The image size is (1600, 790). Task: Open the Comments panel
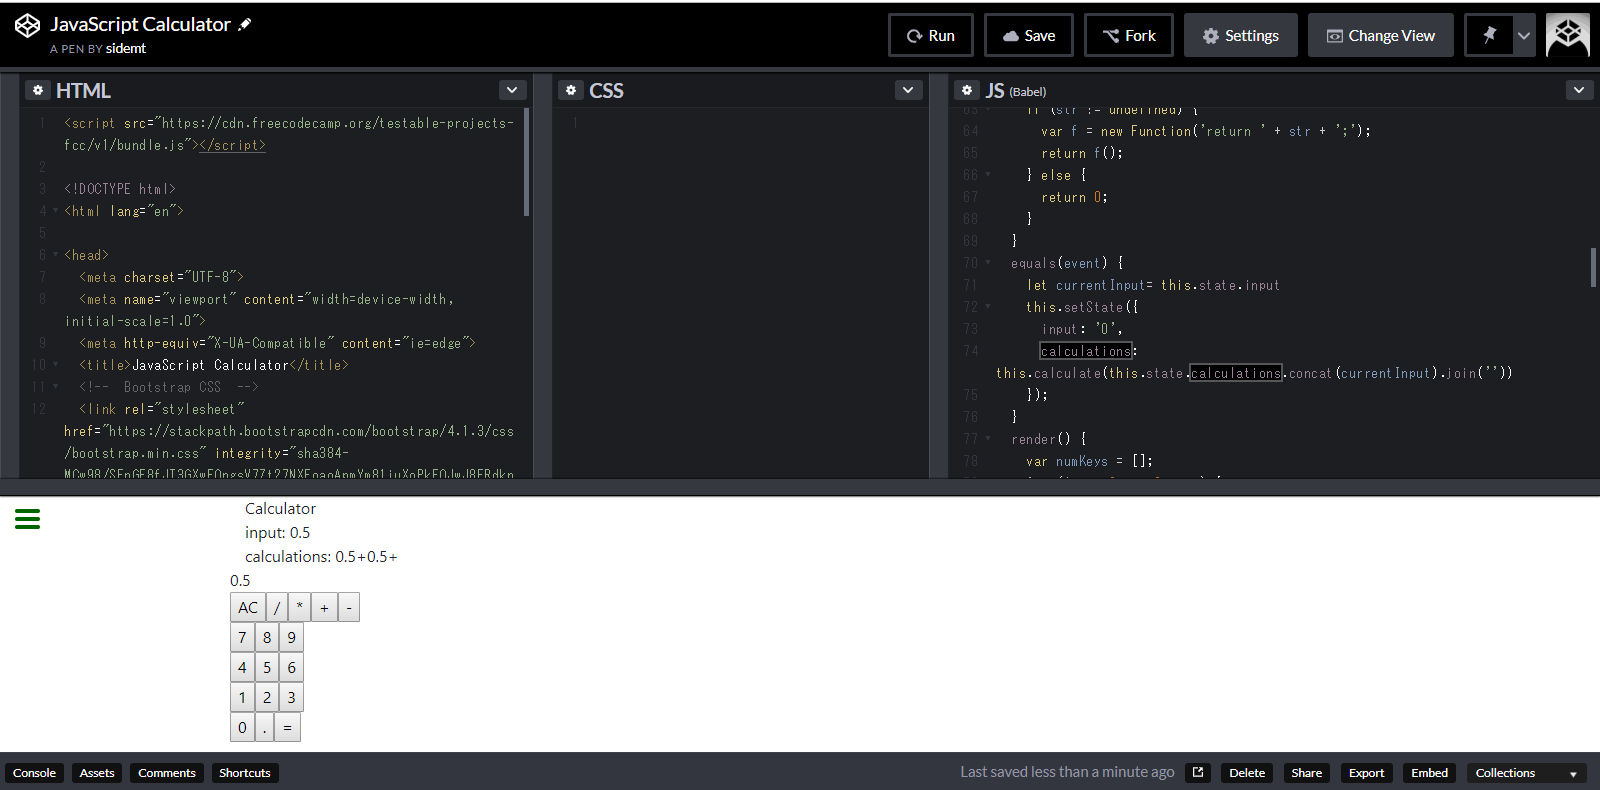tap(167, 773)
